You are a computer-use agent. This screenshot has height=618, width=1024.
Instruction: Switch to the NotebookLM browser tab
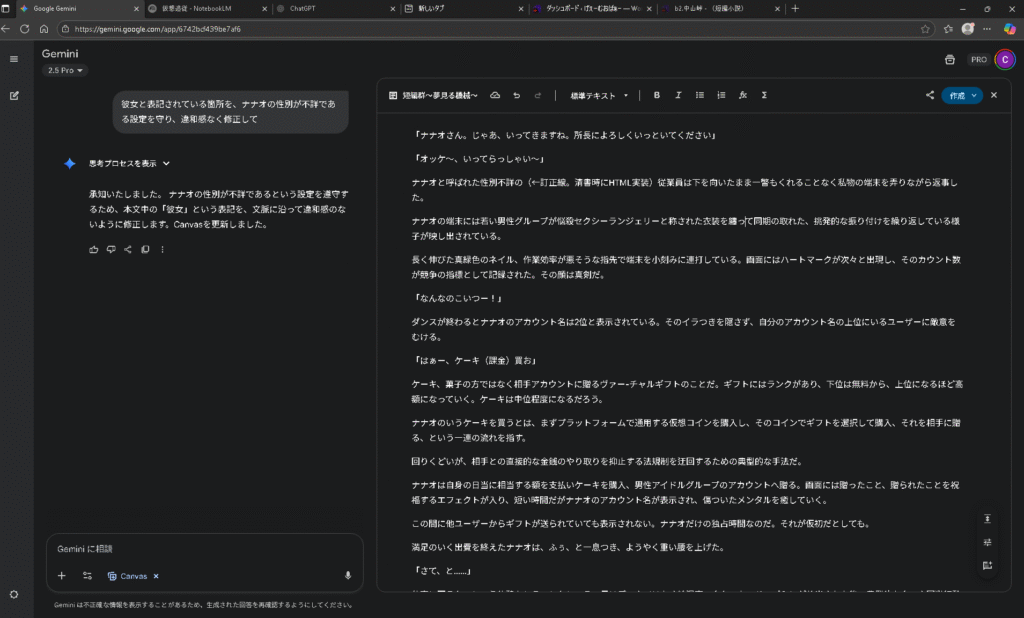pyautogui.click(x=200, y=8)
